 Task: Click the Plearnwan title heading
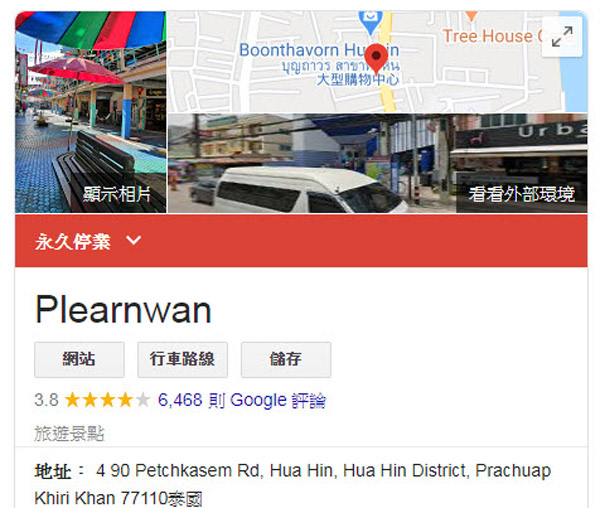123,310
